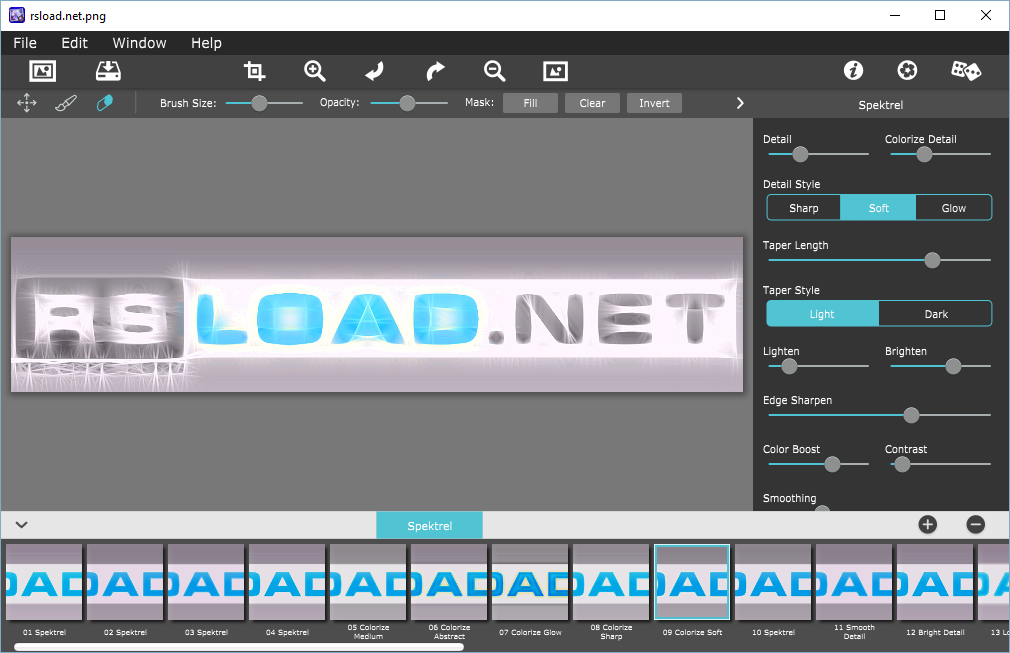Redo the change arrow
Screen dimensions: 1010x653
tap(435, 71)
